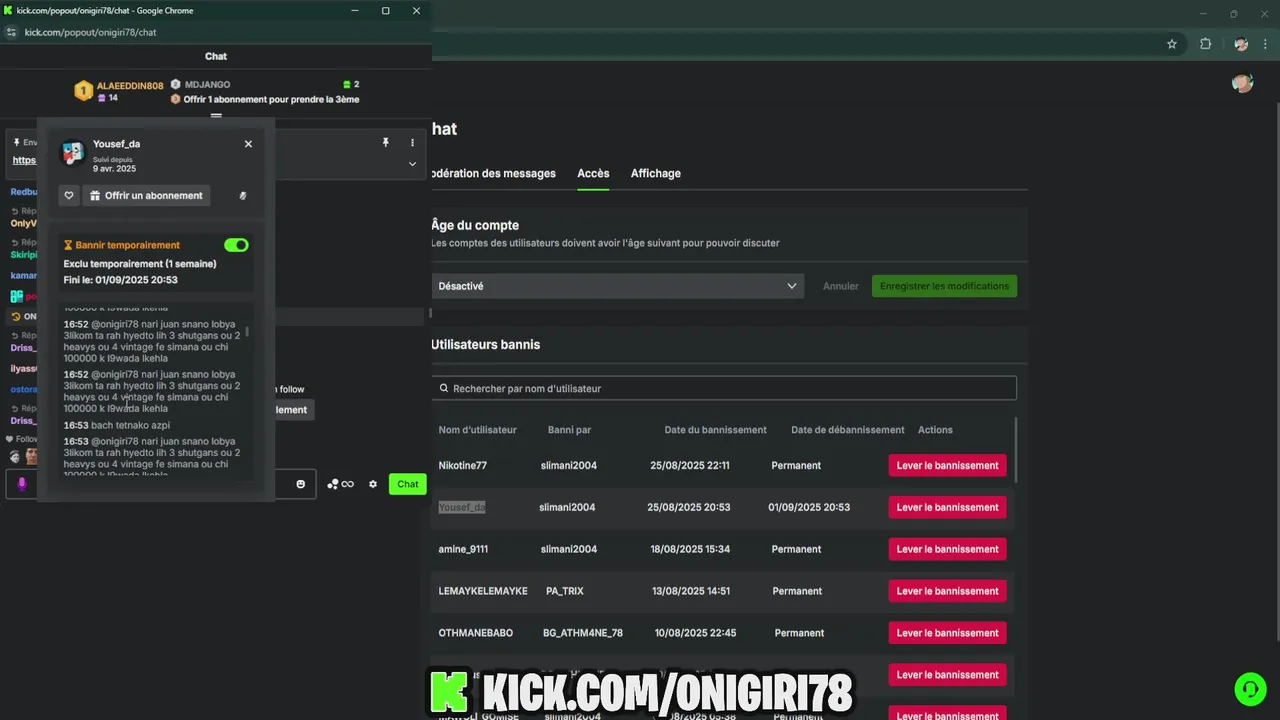
Task: Click LEMAYKELEMAYKE username in banned list
Action: click(482, 591)
